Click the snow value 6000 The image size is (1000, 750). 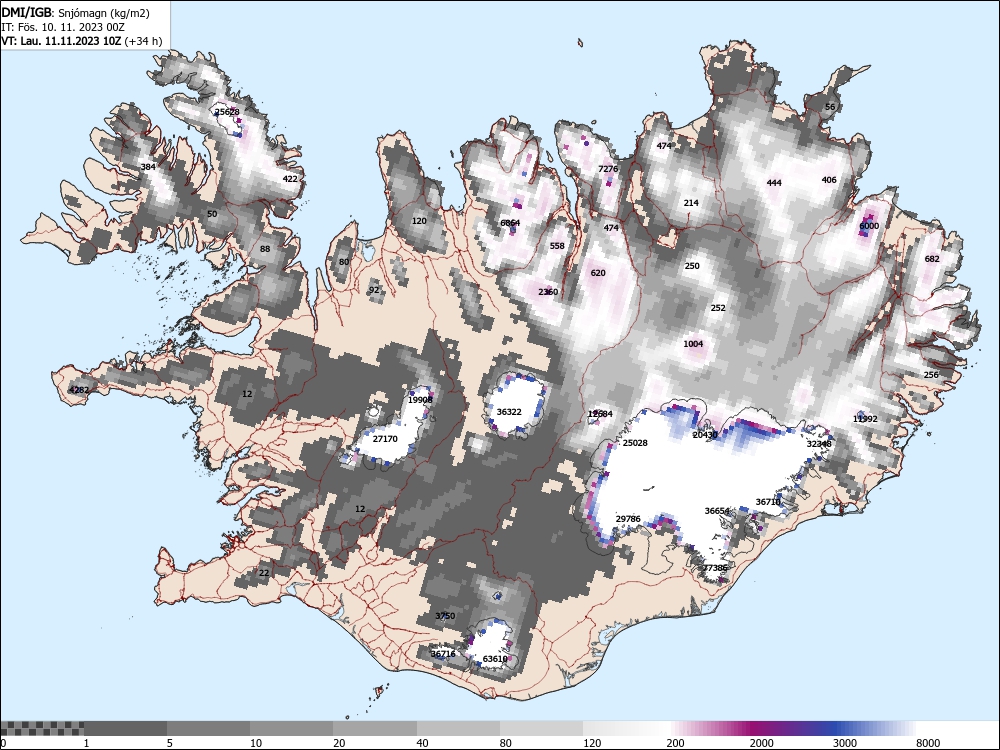point(869,226)
